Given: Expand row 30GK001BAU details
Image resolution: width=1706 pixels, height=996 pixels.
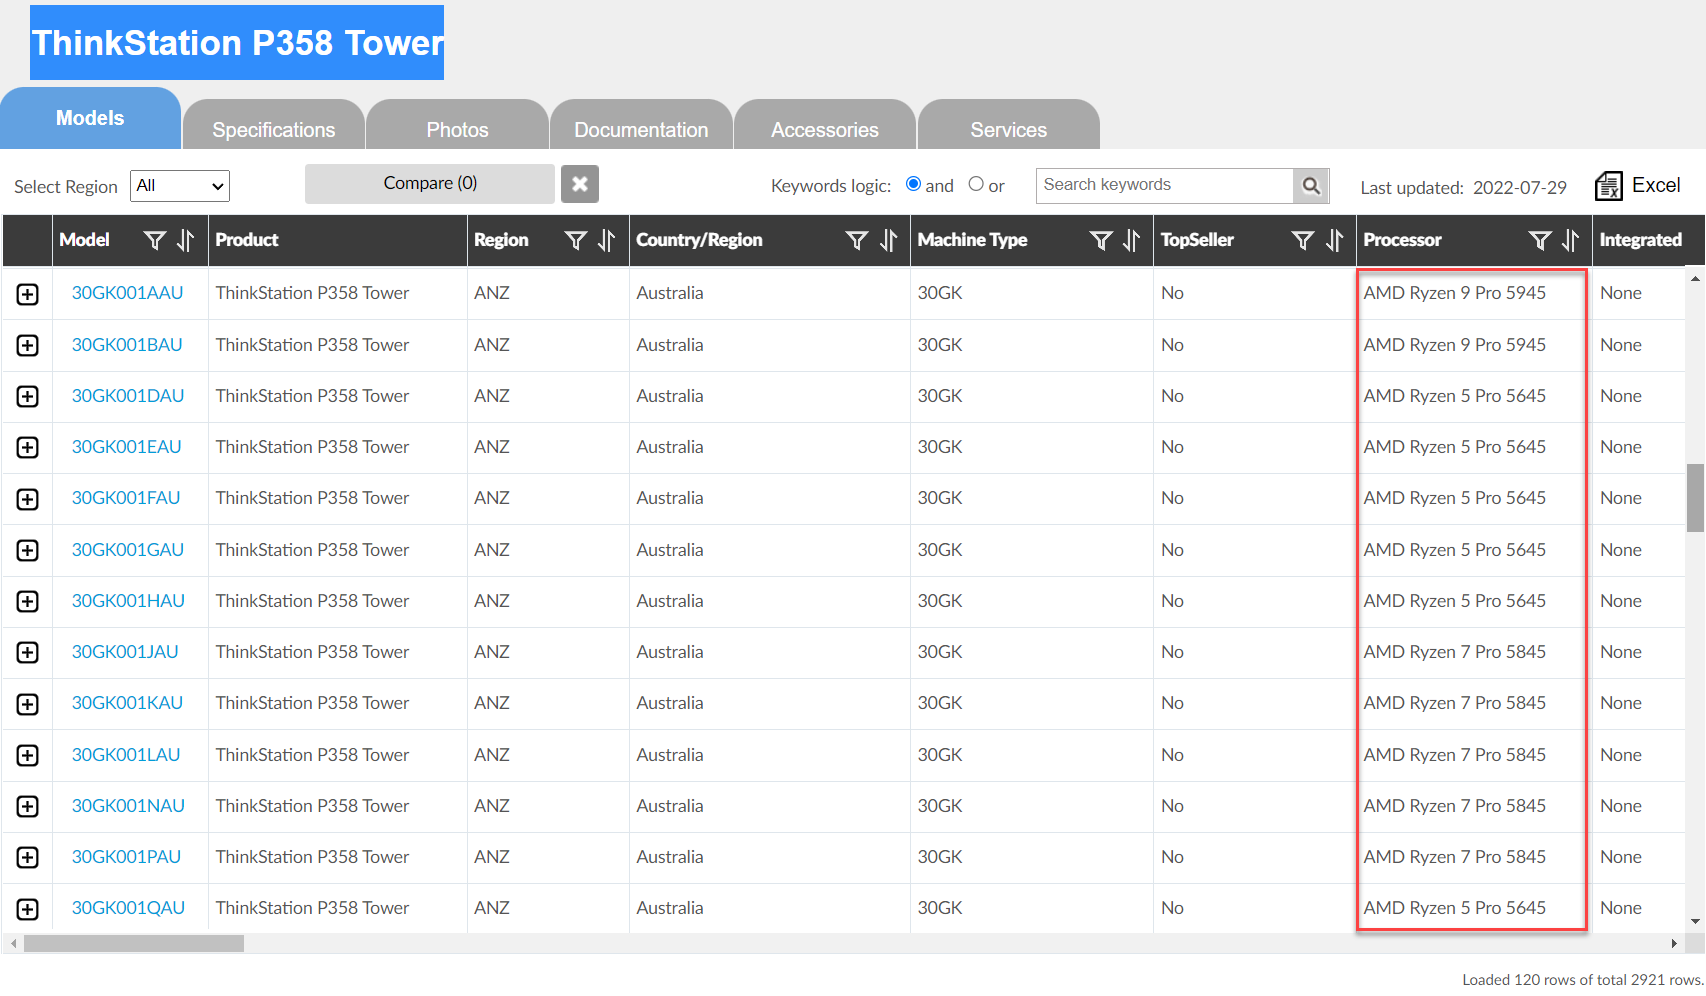Looking at the screenshot, I should 28,345.
